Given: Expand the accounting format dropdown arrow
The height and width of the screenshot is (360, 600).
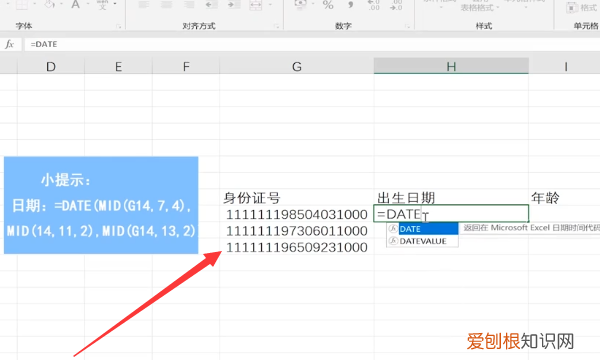Looking at the screenshot, I should [x=313, y=4].
